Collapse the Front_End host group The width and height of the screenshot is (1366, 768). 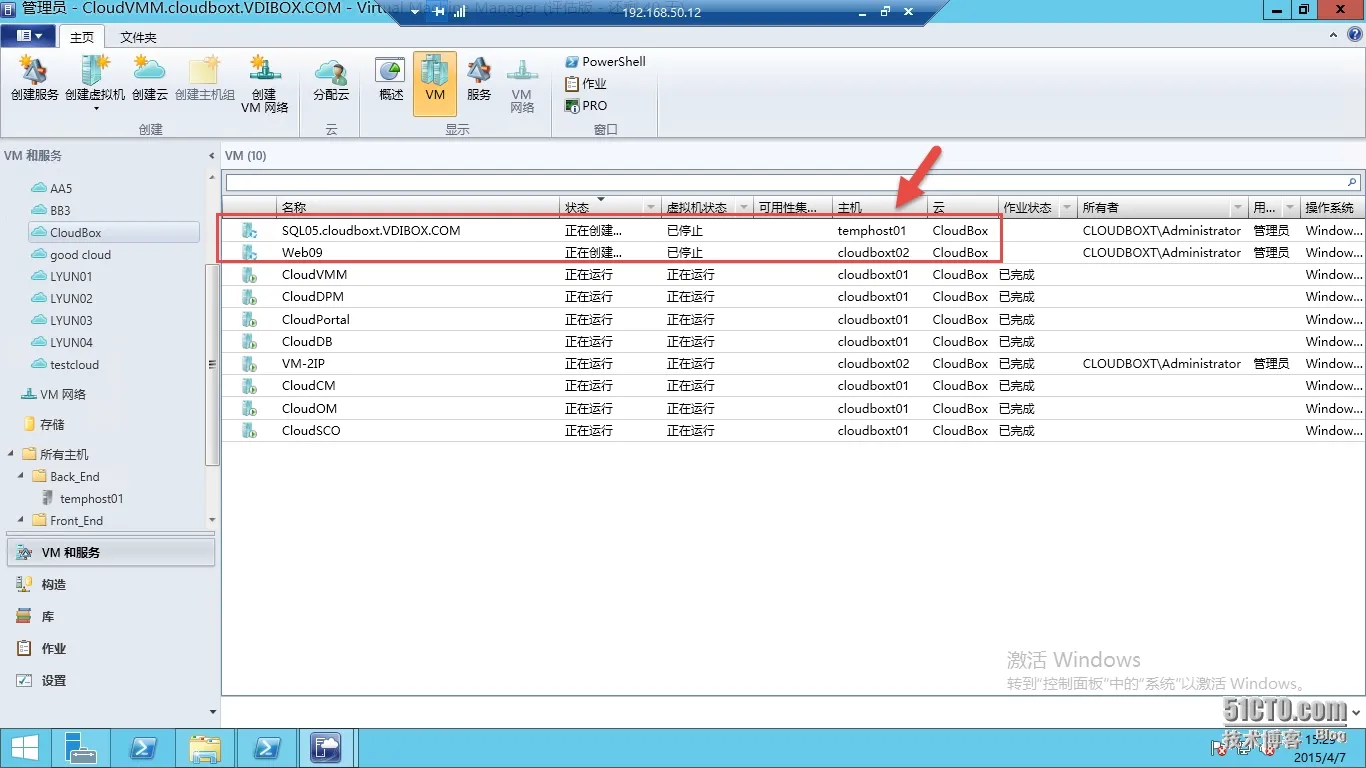coord(21,520)
